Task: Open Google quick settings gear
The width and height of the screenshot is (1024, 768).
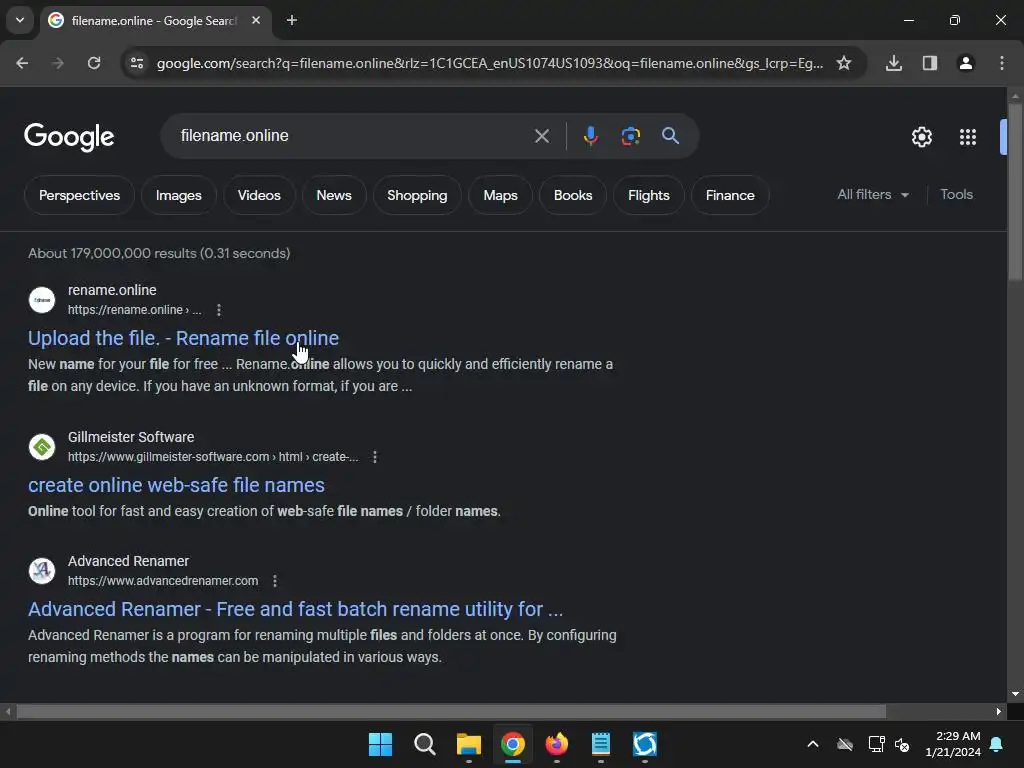Action: pyautogui.click(x=921, y=137)
